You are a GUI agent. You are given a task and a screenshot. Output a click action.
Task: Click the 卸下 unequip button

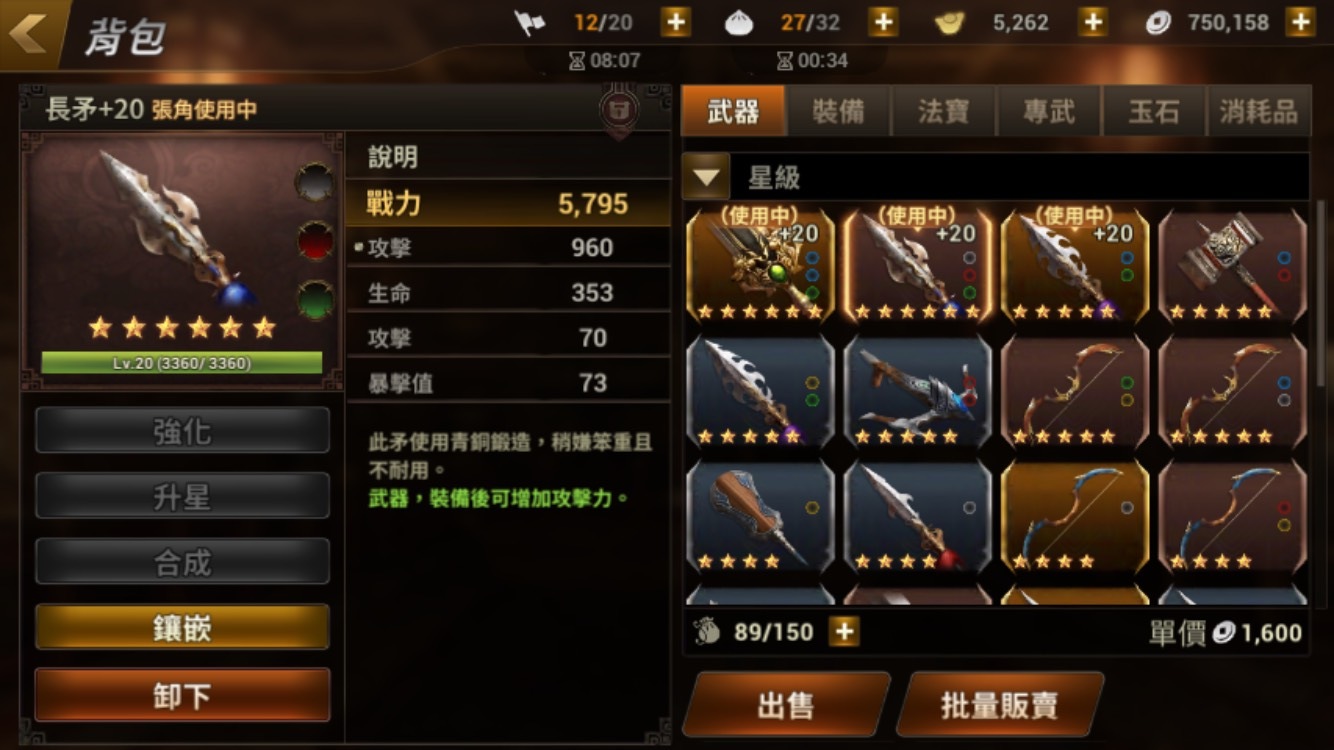(183, 696)
